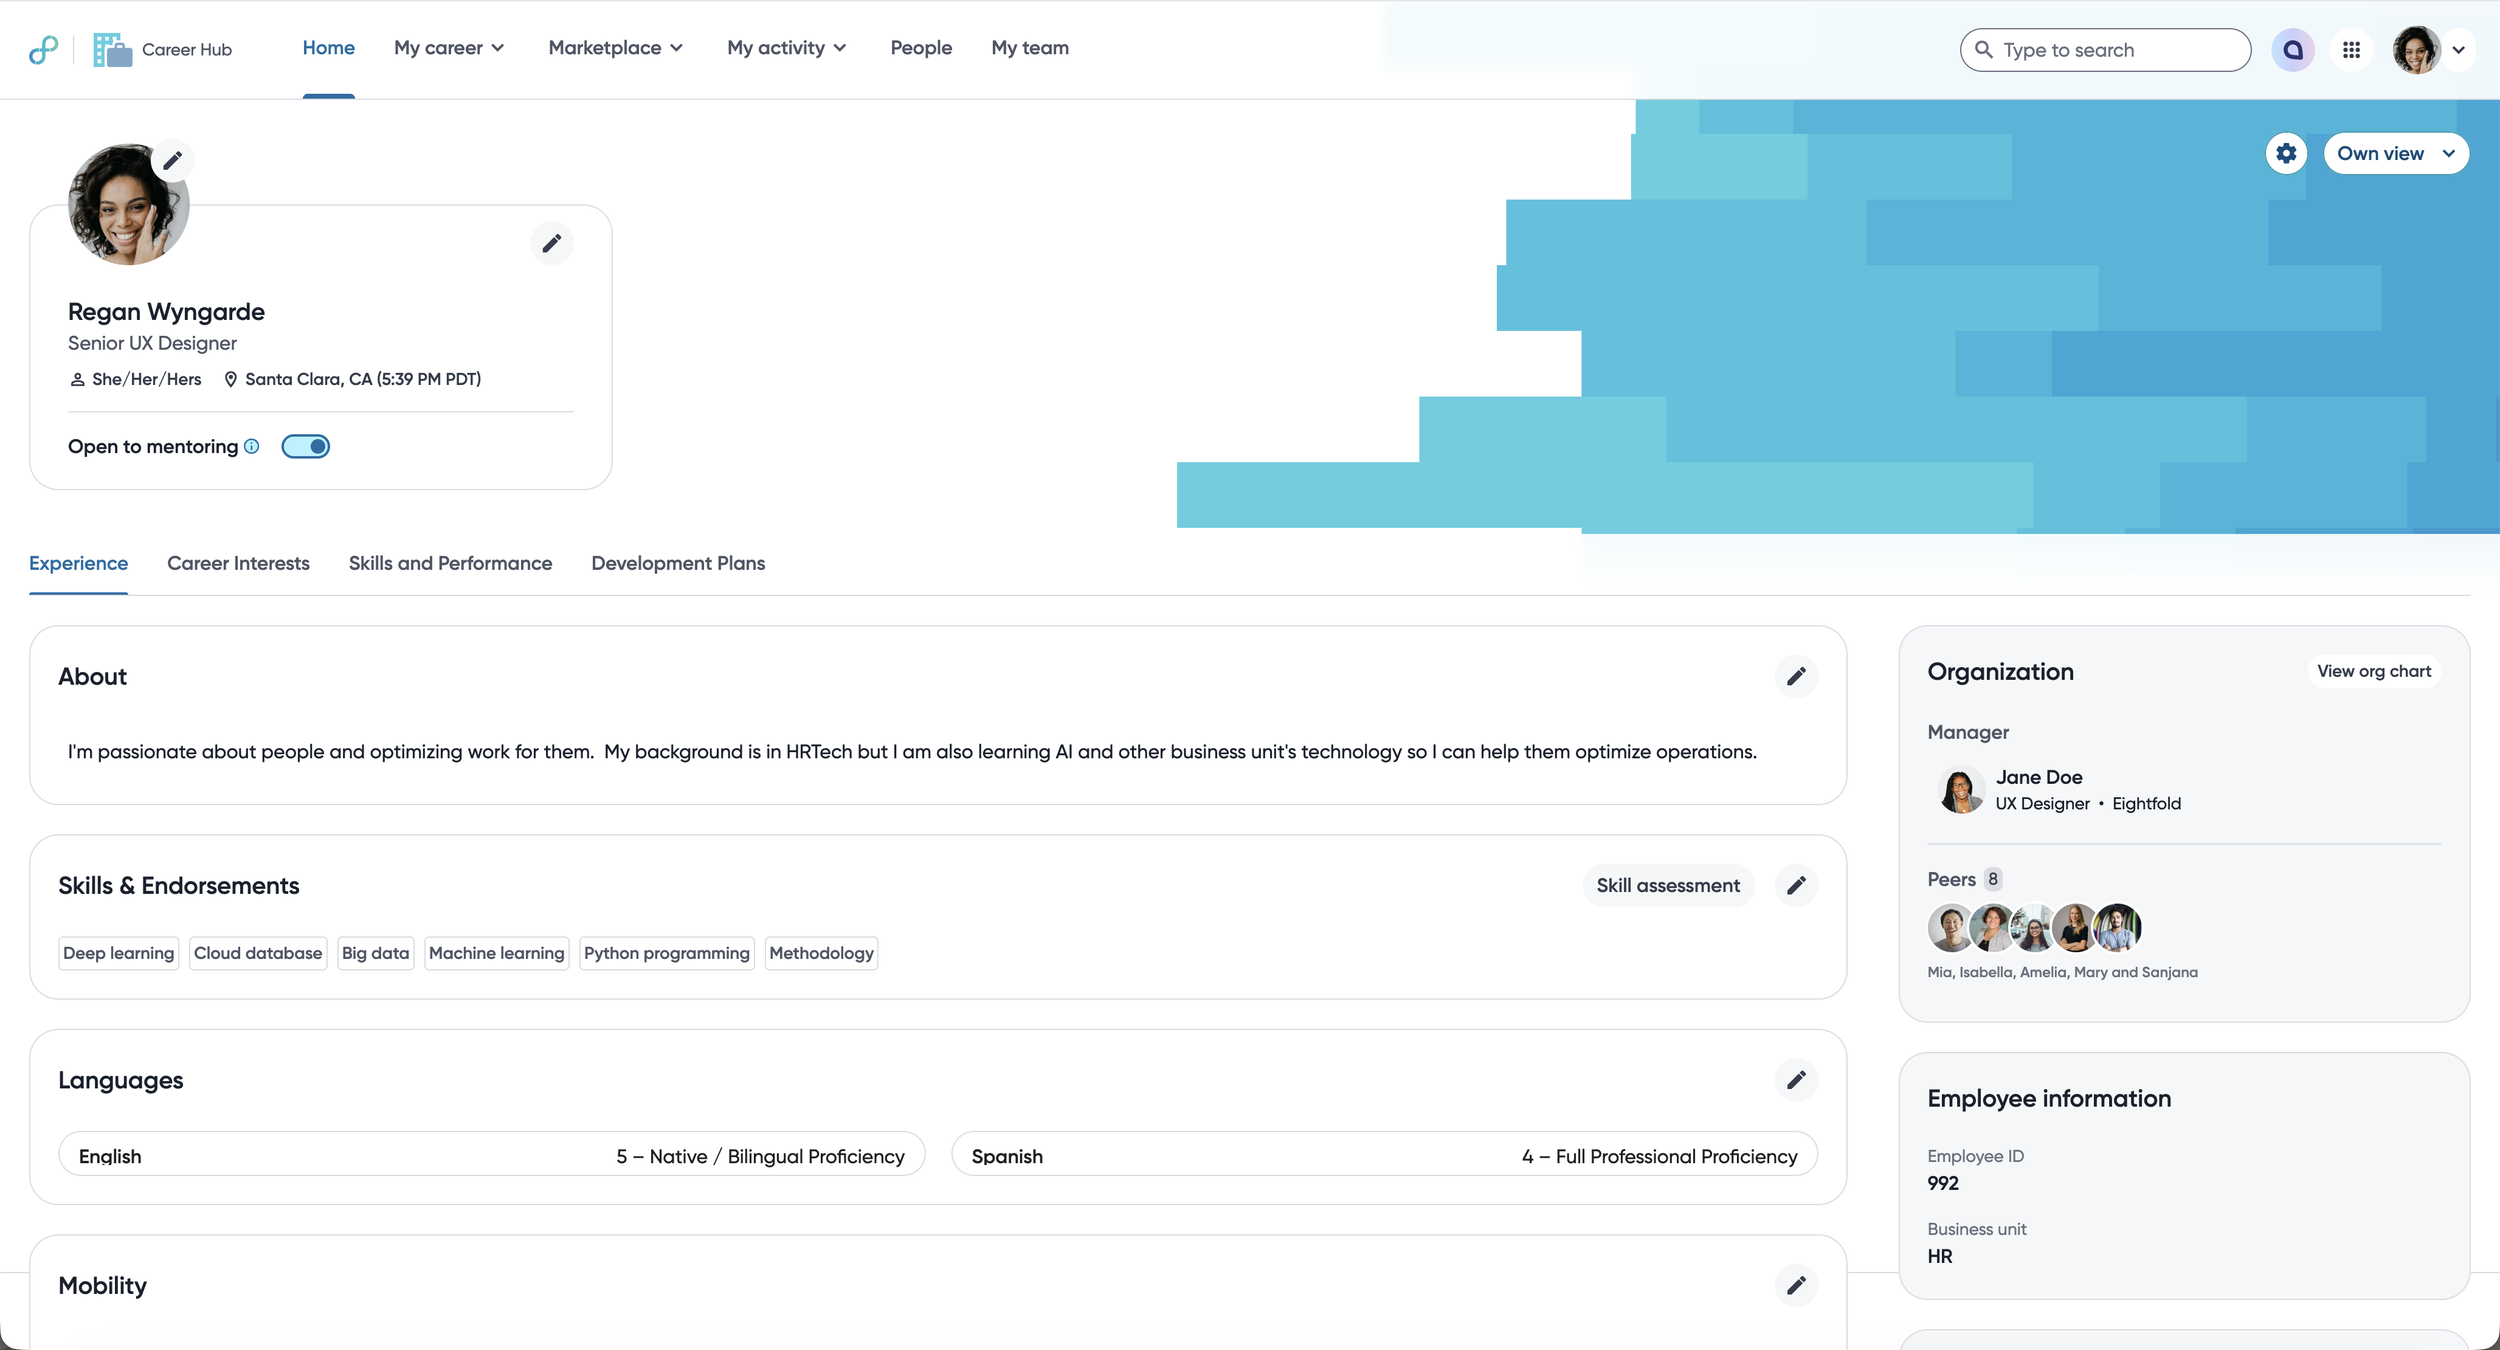Open the edit pencil for Skills & Endorsements
2500x1350 pixels.
click(1795, 885)
